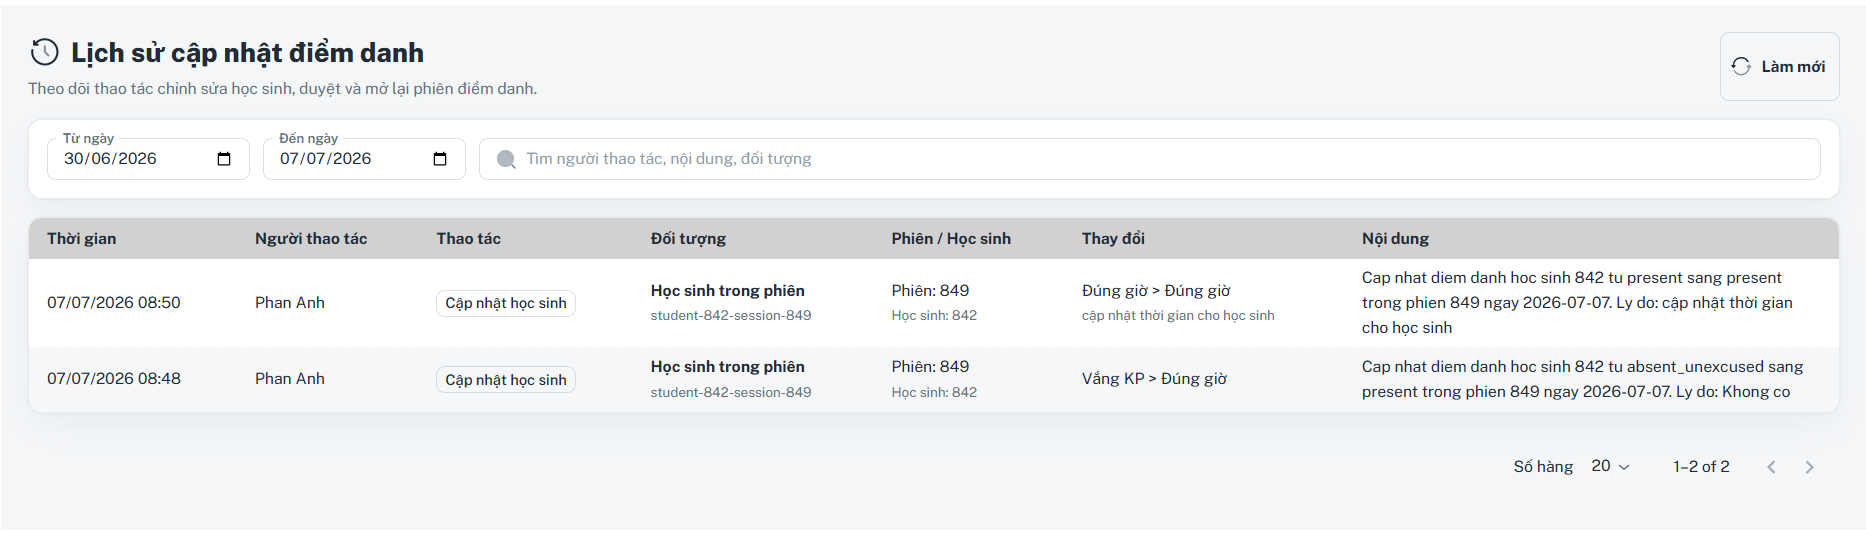Click the Người thao tác column header
The width and height of the screenshot is (1866, 535).
click(311, 238)
